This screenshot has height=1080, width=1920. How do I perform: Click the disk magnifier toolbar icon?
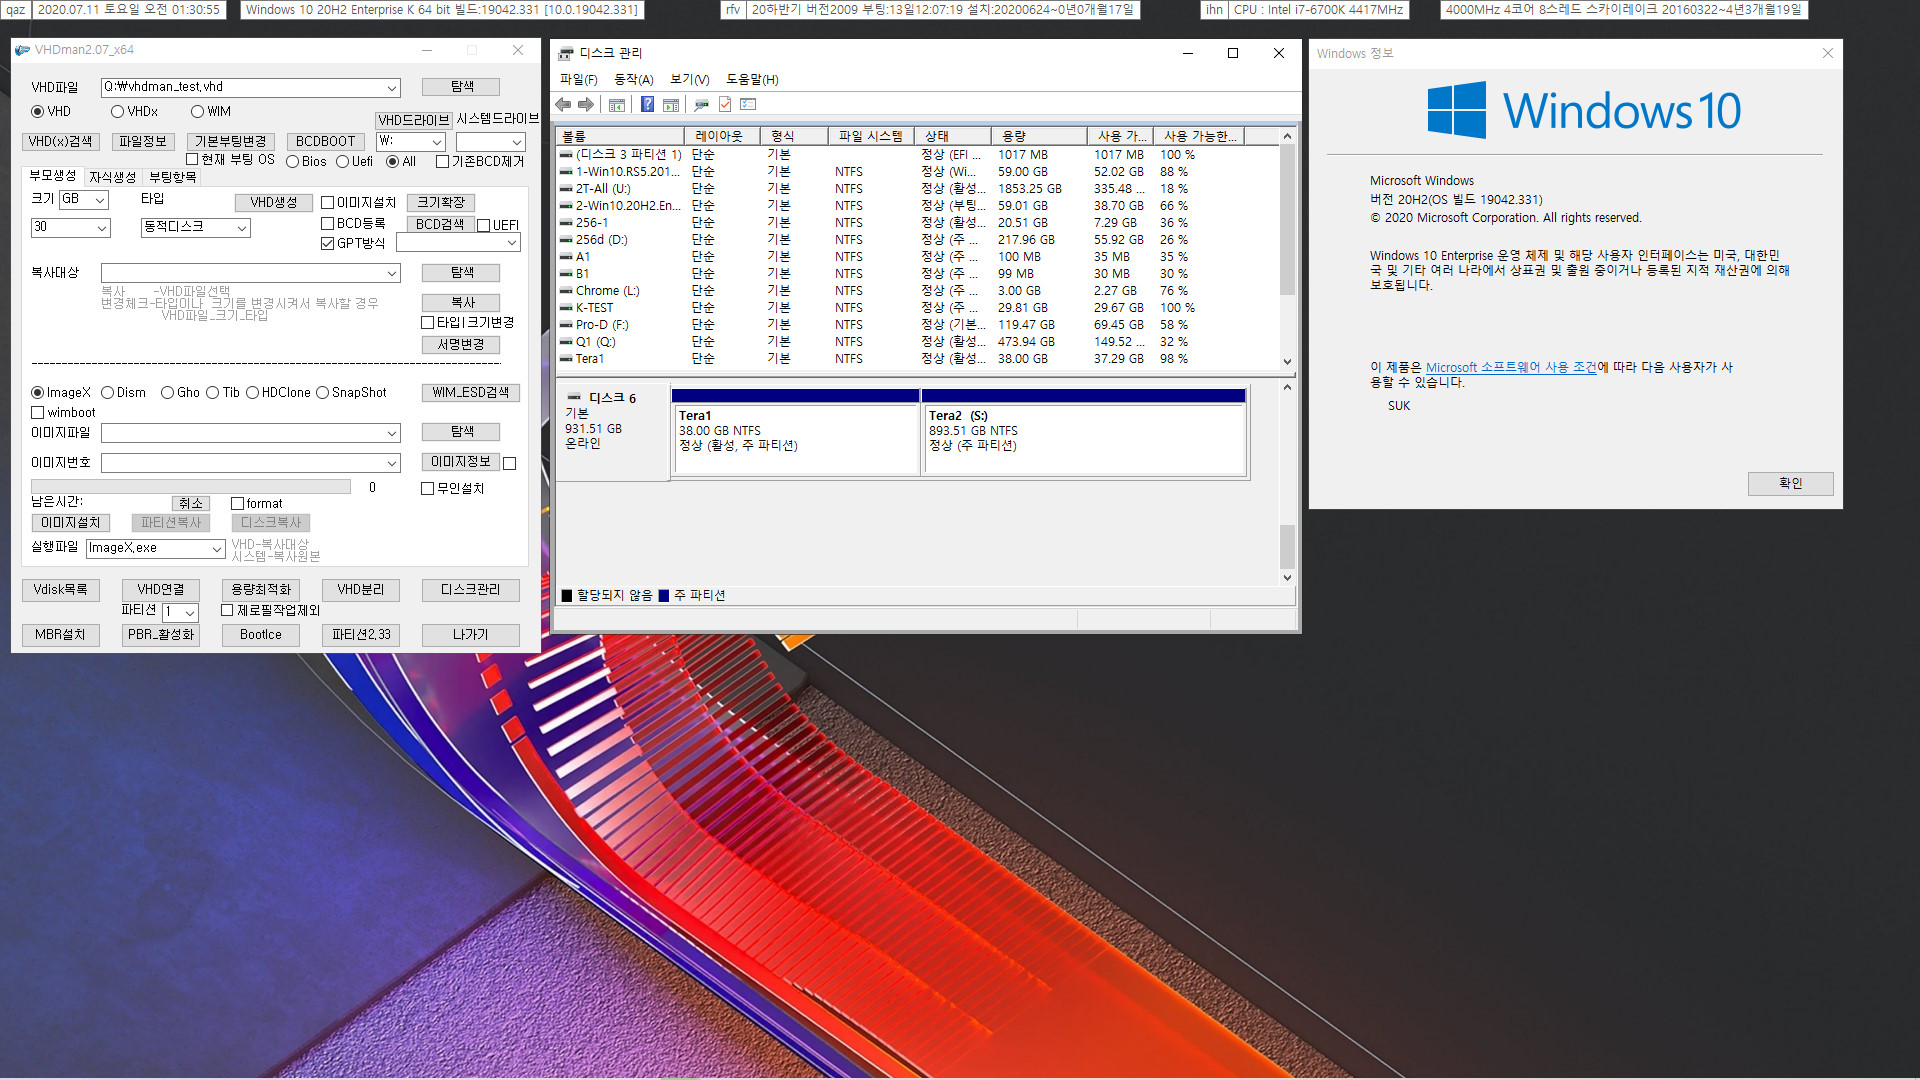[x=701, y=104]
